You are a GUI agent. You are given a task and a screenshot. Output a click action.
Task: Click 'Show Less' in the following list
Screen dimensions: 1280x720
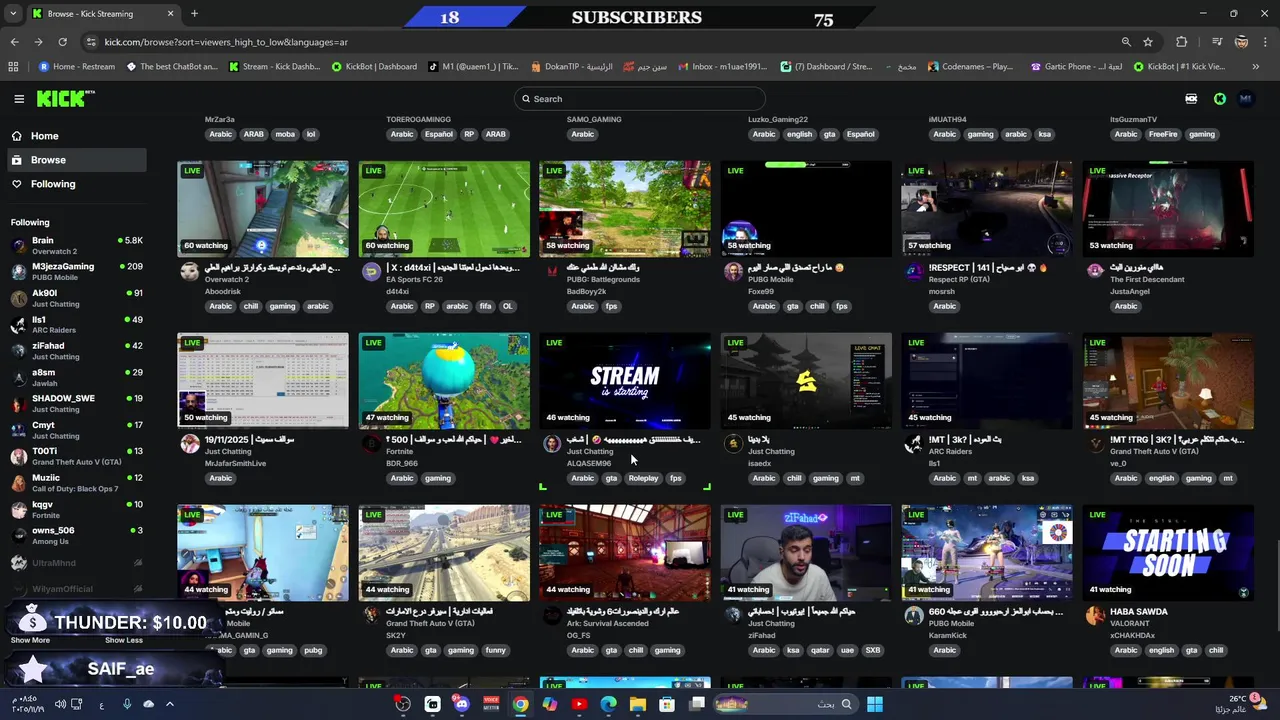(123, 640)
